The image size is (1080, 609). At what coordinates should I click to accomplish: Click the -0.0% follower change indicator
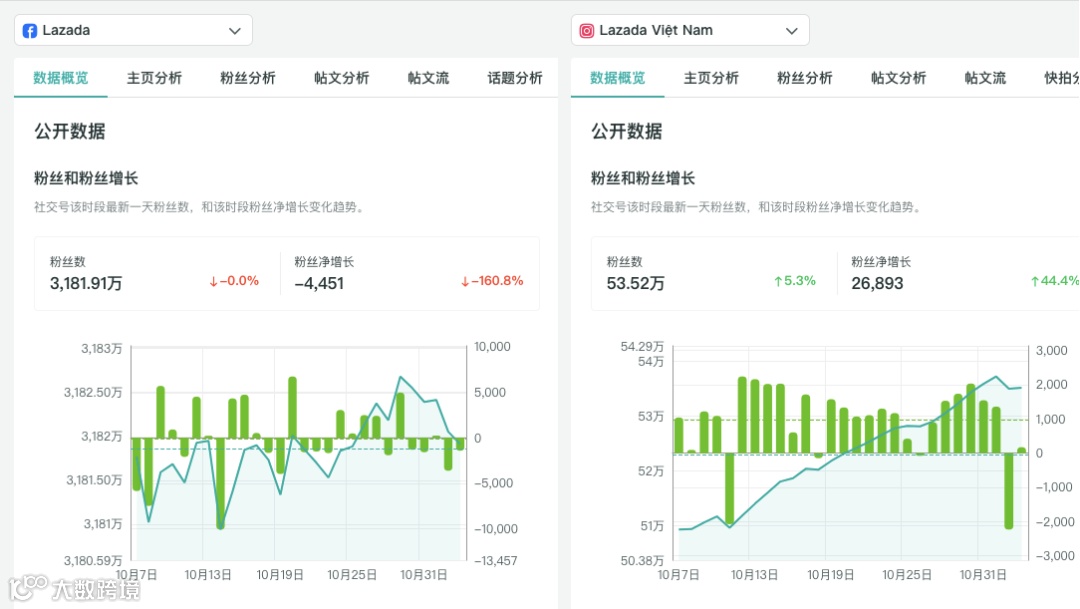pos(234,281)
